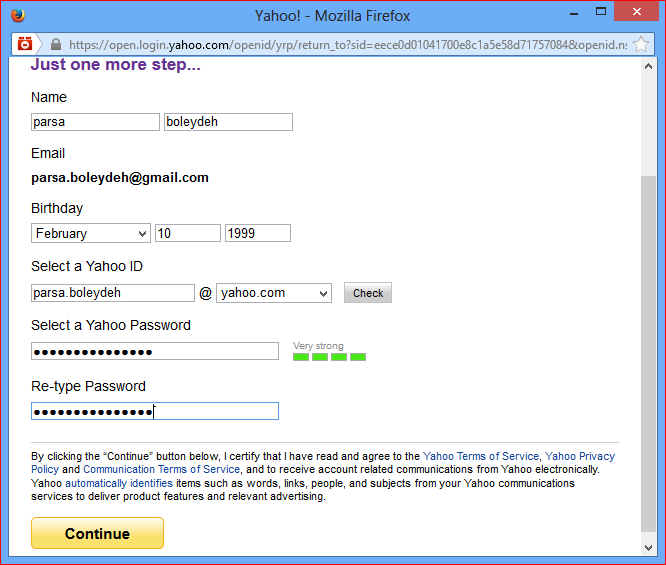This screenshot has width=666, height=565.
Task: Click the first name field containing parsa
Action: tap(95, 122)
